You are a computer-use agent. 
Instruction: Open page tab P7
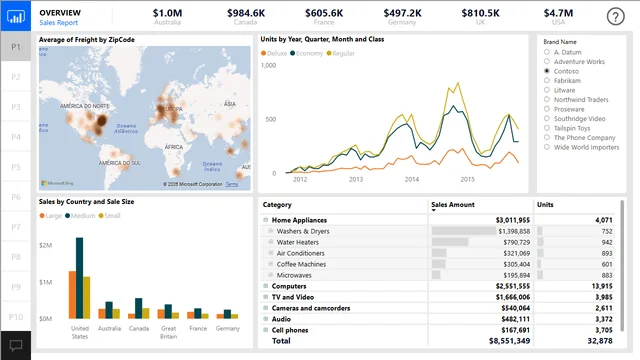coord(16,227)
